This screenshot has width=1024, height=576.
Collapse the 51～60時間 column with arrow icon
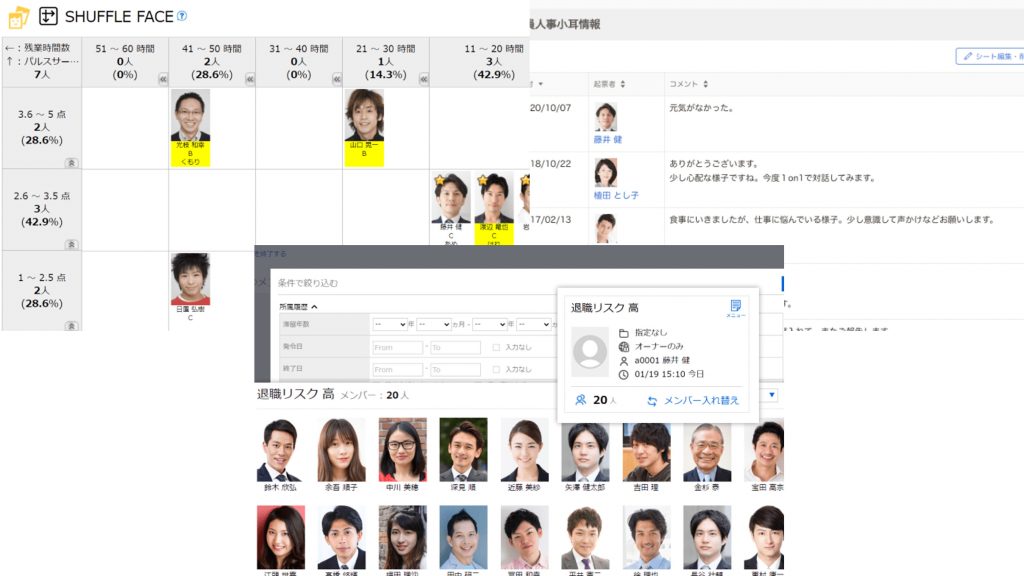[x=162, y=78]
